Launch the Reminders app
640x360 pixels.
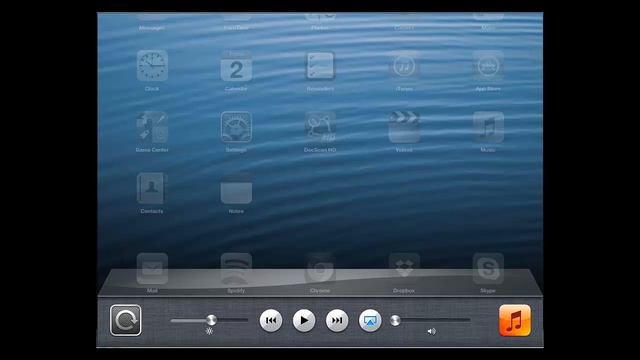(x=320, y=66)
